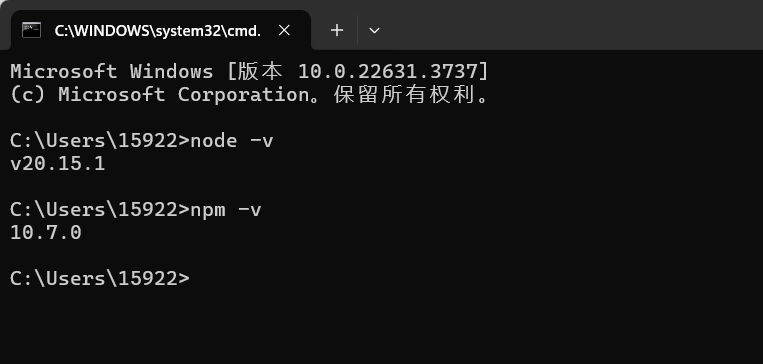
Task: Click the v20.15.1 version output
Action: click(57, 164)
